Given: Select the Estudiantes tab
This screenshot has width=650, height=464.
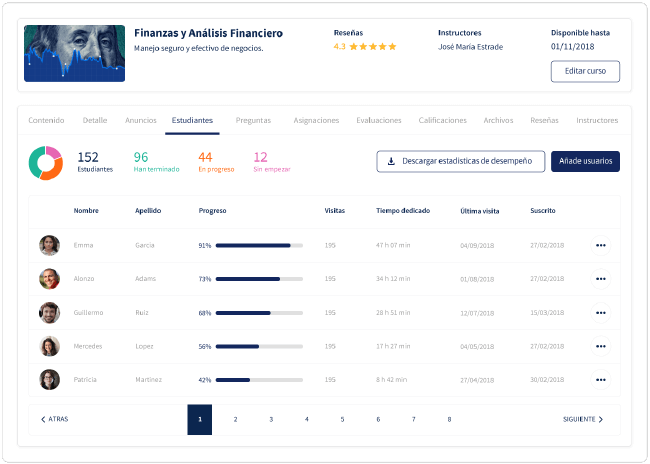Looking at the screenshot, I should (192, 120).
